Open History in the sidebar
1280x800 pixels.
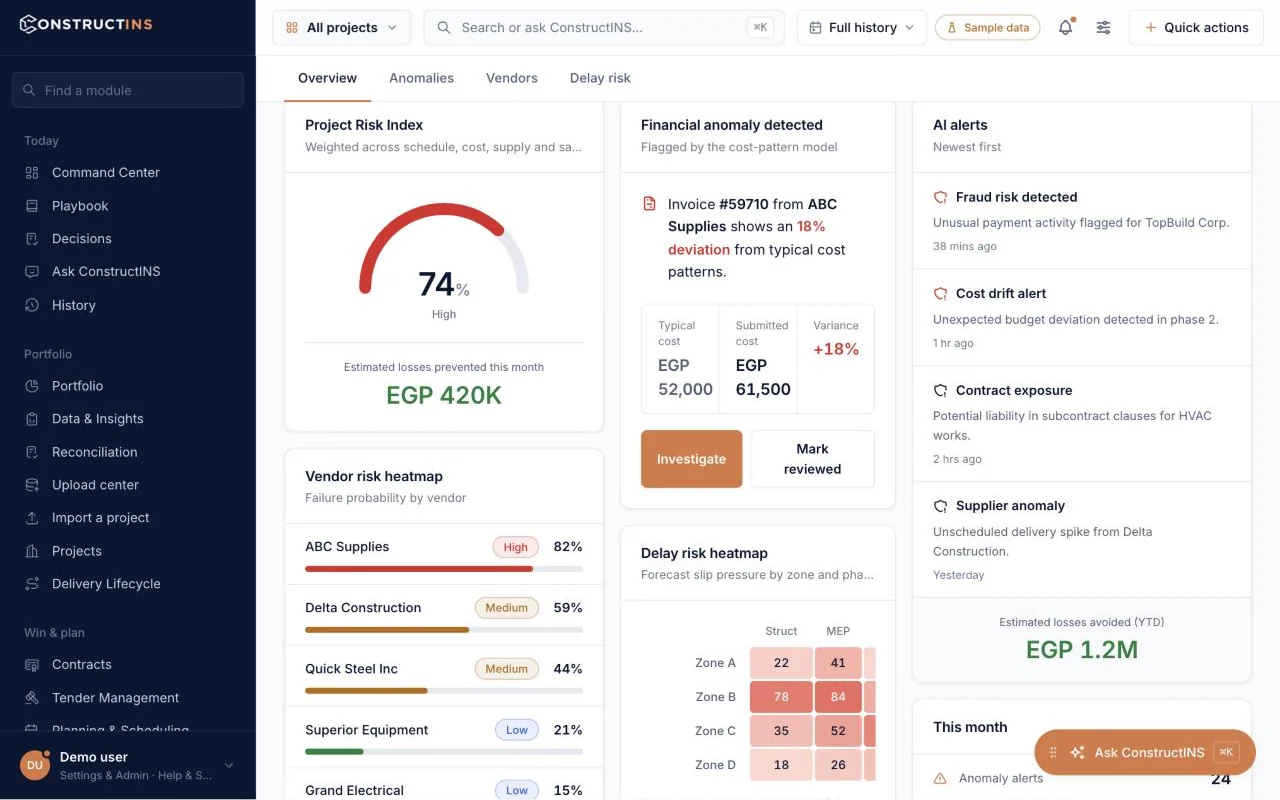tap(127, 305)
